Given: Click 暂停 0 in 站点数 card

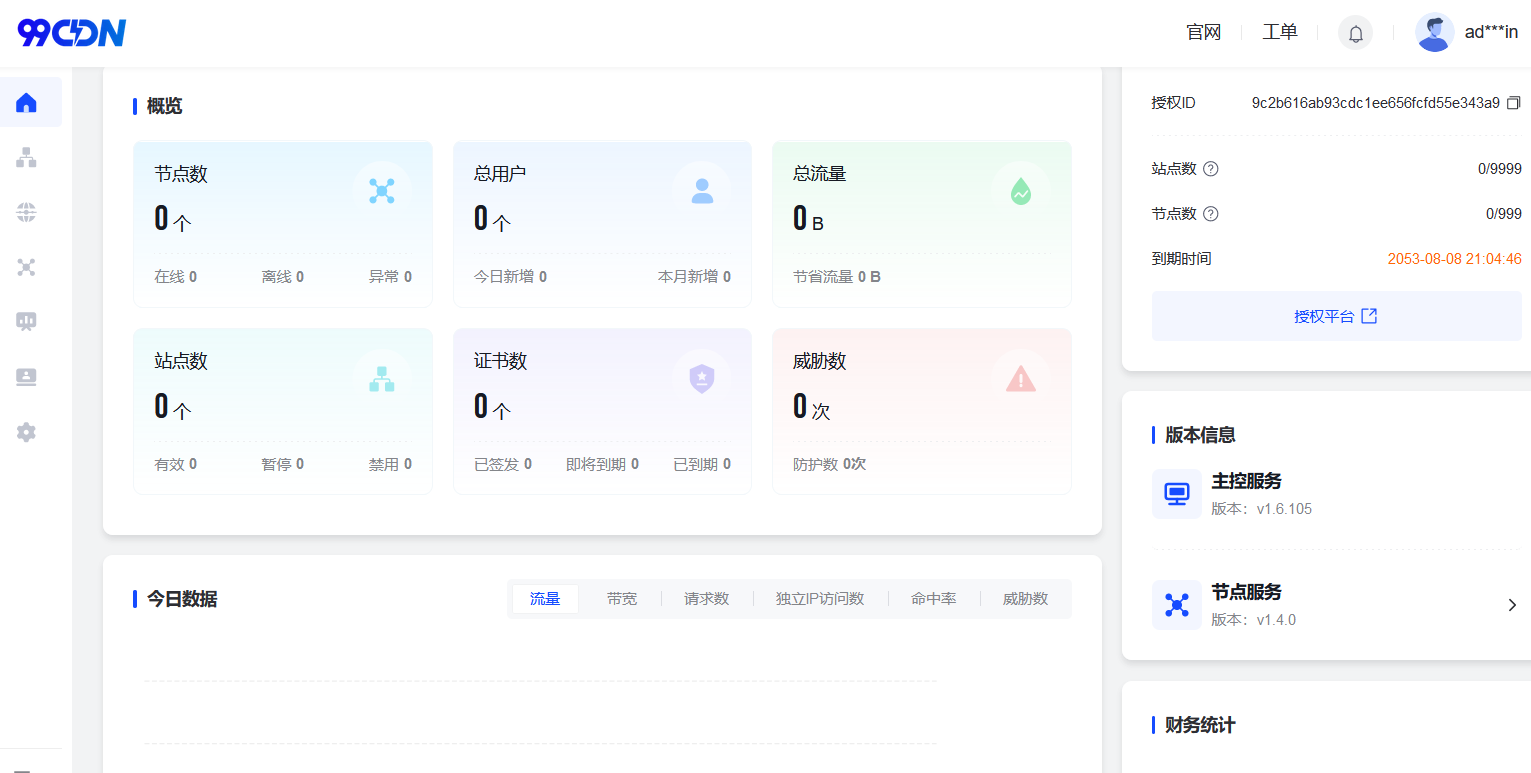Looking at the screenshot, I should pos(283,464).
